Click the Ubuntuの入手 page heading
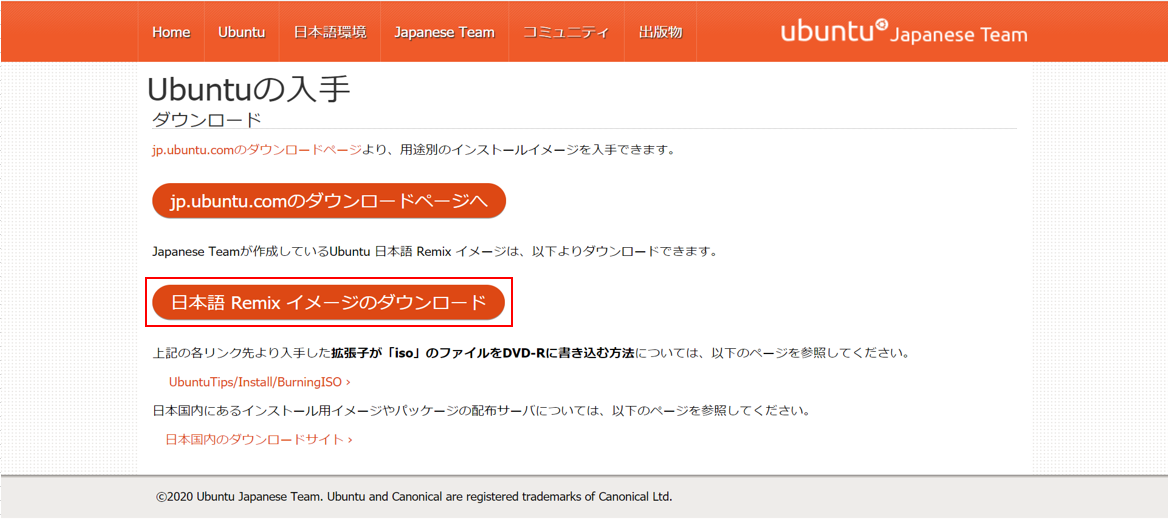Viewport: 1168px width, 527px height. tap(249, 89)
